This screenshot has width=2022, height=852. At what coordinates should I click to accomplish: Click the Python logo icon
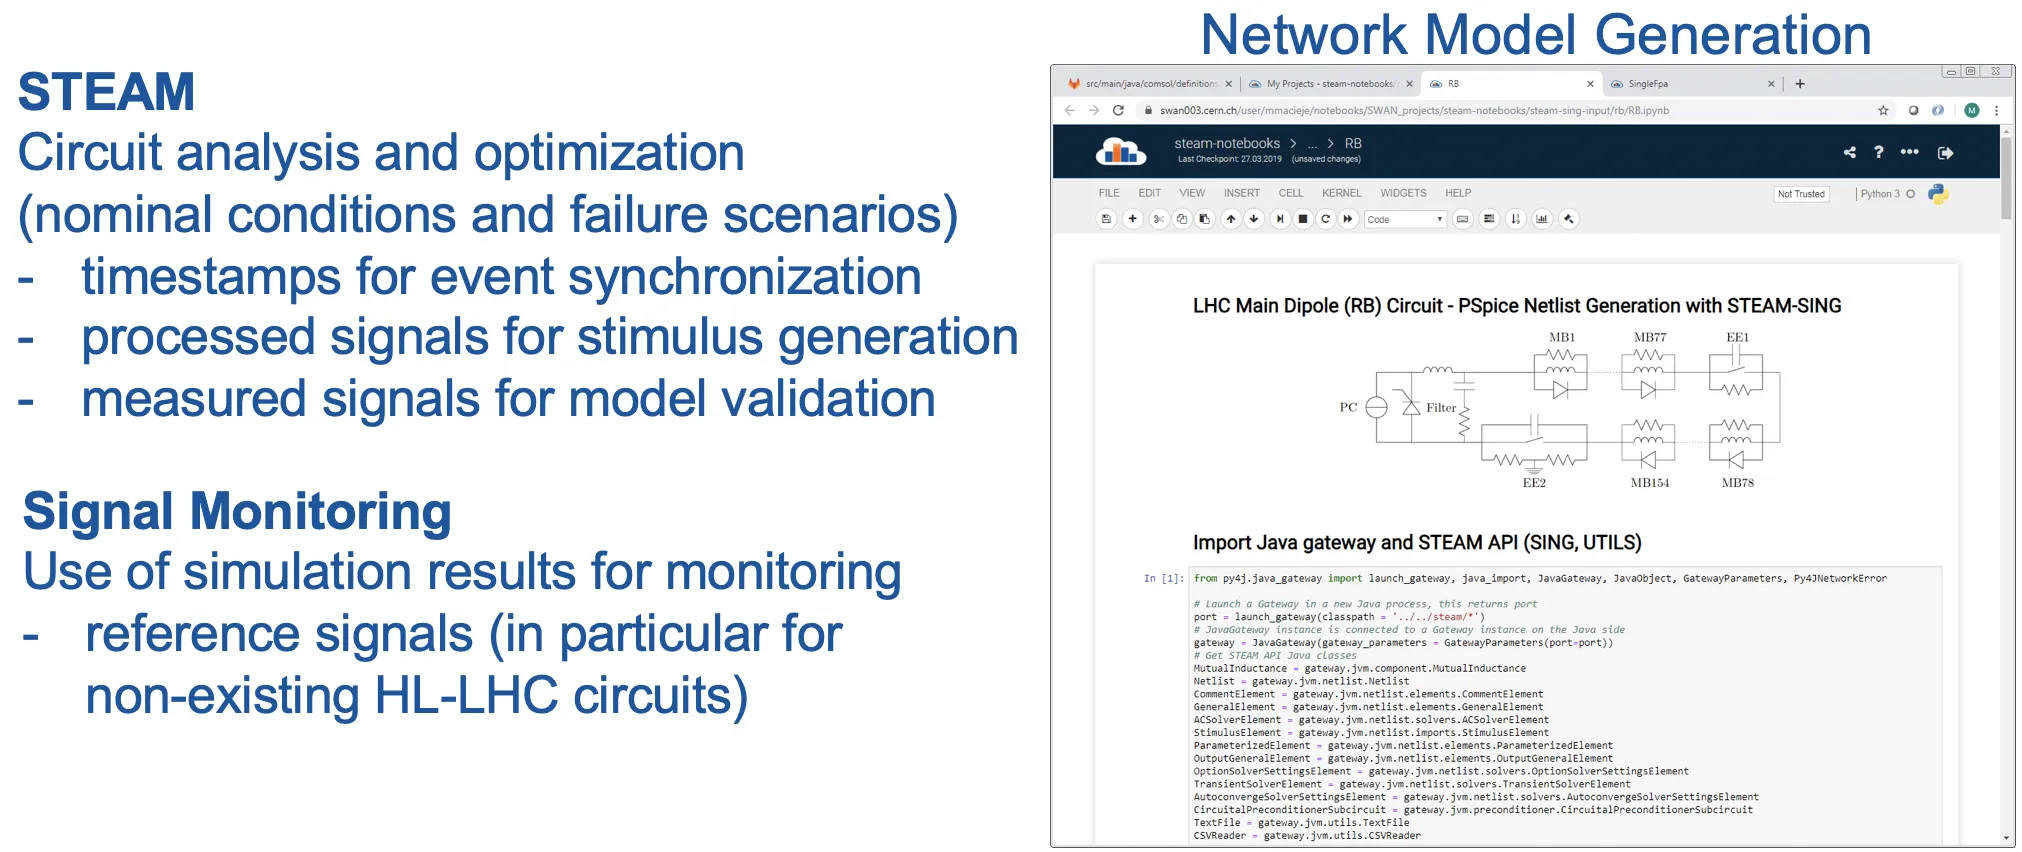[1938, 194]
